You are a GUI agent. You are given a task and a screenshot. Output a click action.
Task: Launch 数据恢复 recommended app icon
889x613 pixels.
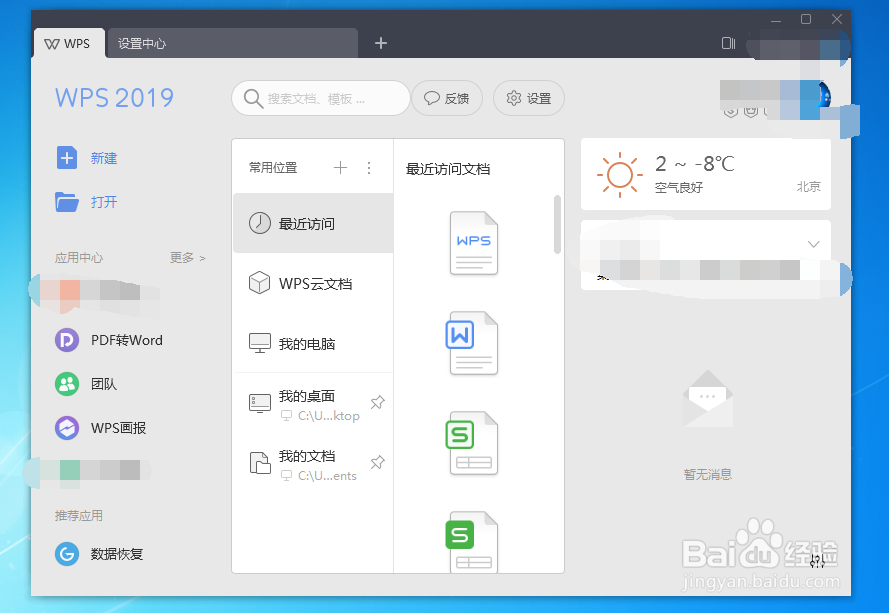coord(67,553)
